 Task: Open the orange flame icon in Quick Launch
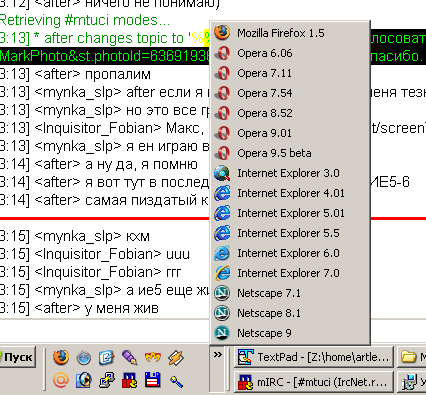click(x=153, y=358)
